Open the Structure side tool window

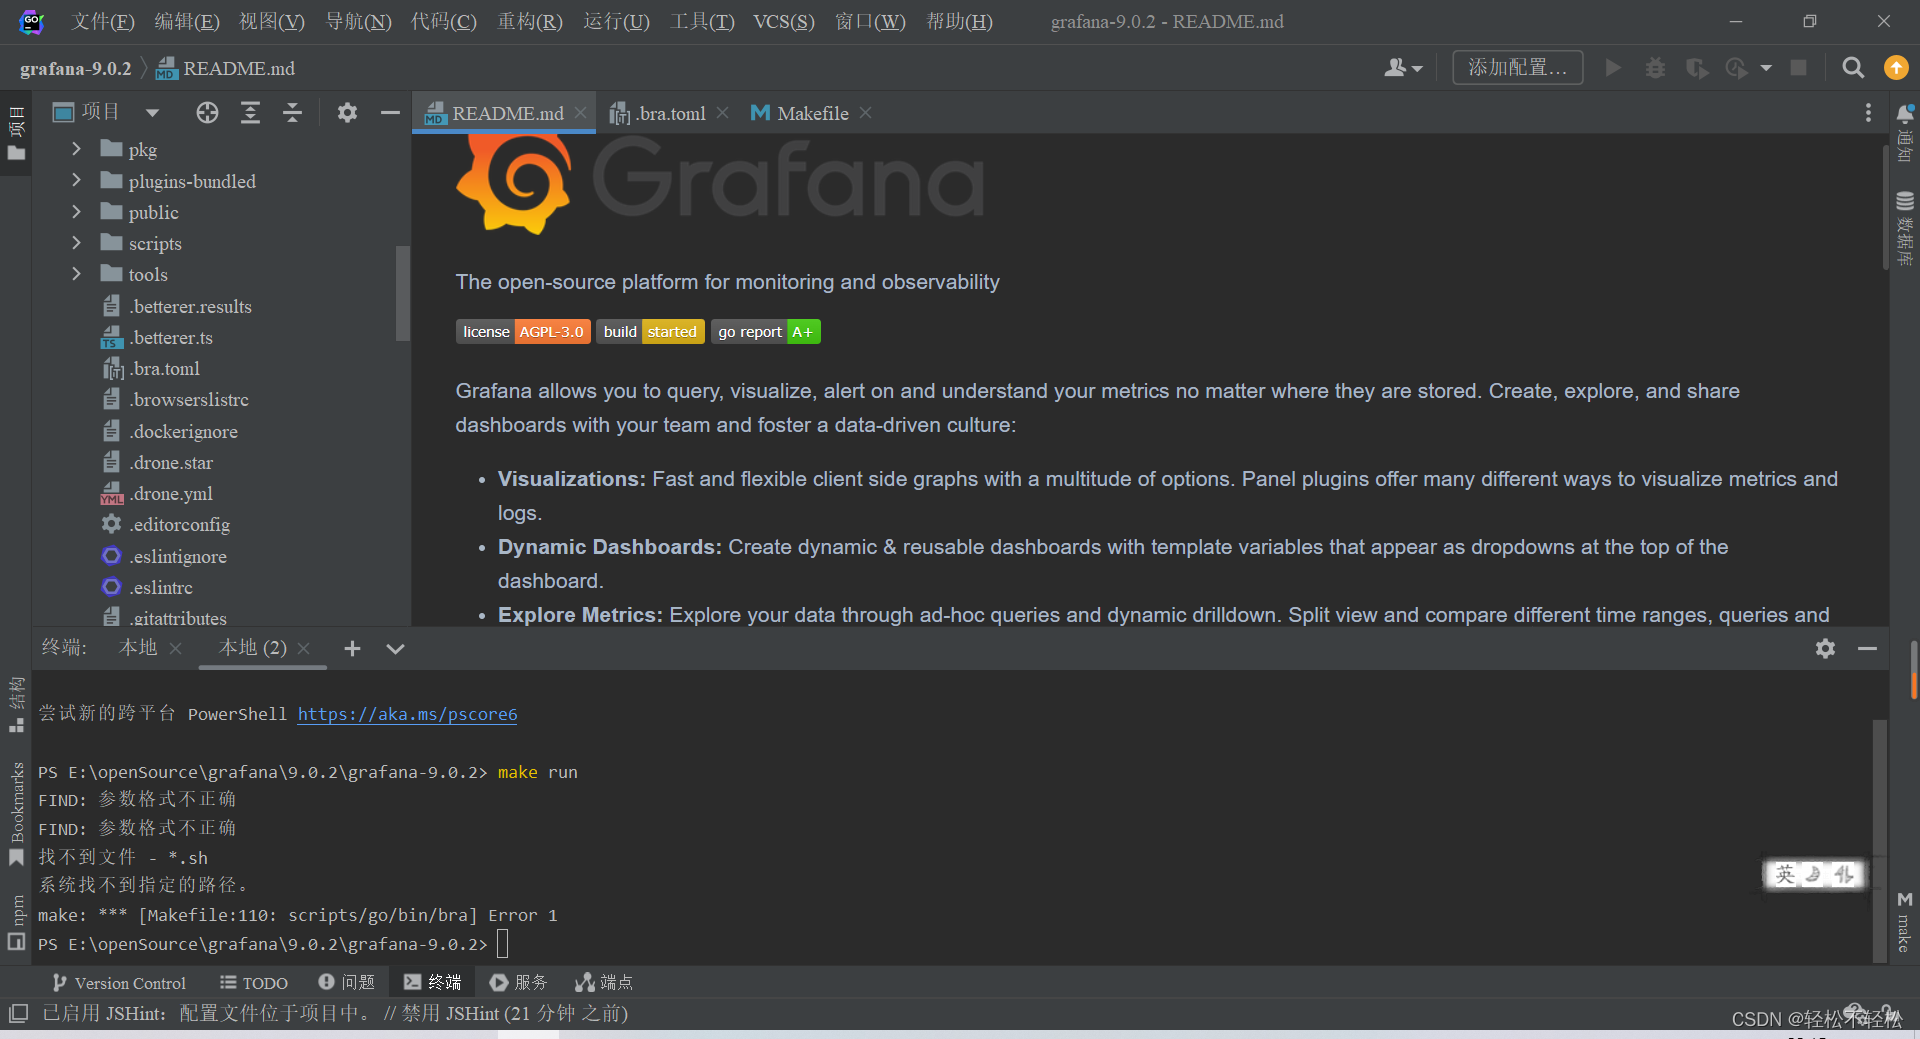[x=16, y=704]
